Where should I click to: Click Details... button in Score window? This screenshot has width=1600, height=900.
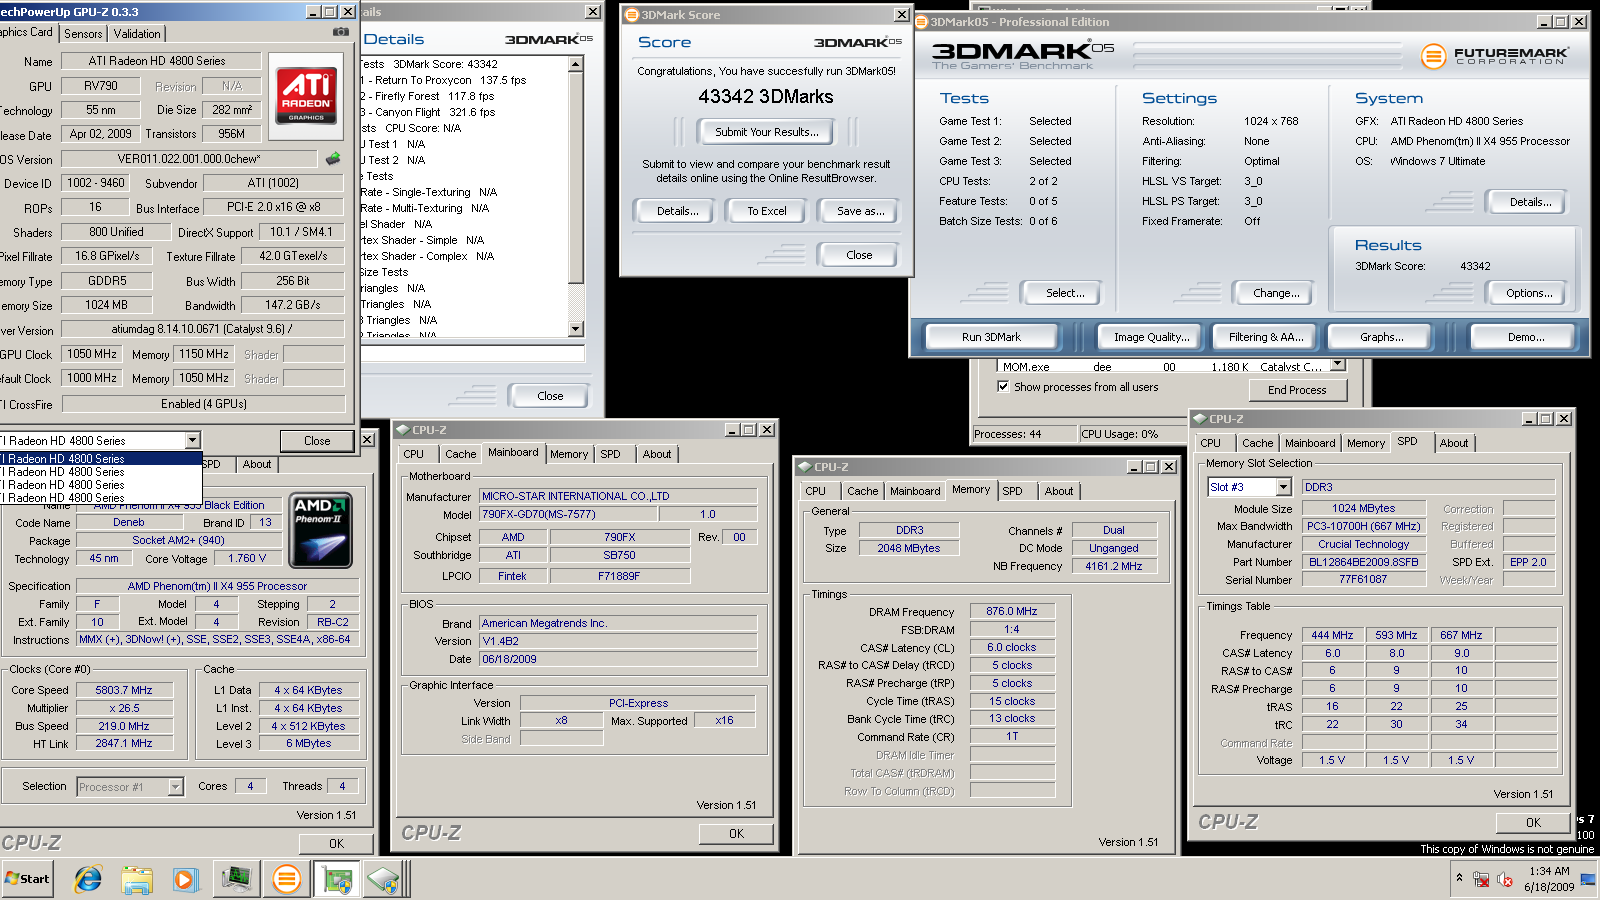pos(678,211)
